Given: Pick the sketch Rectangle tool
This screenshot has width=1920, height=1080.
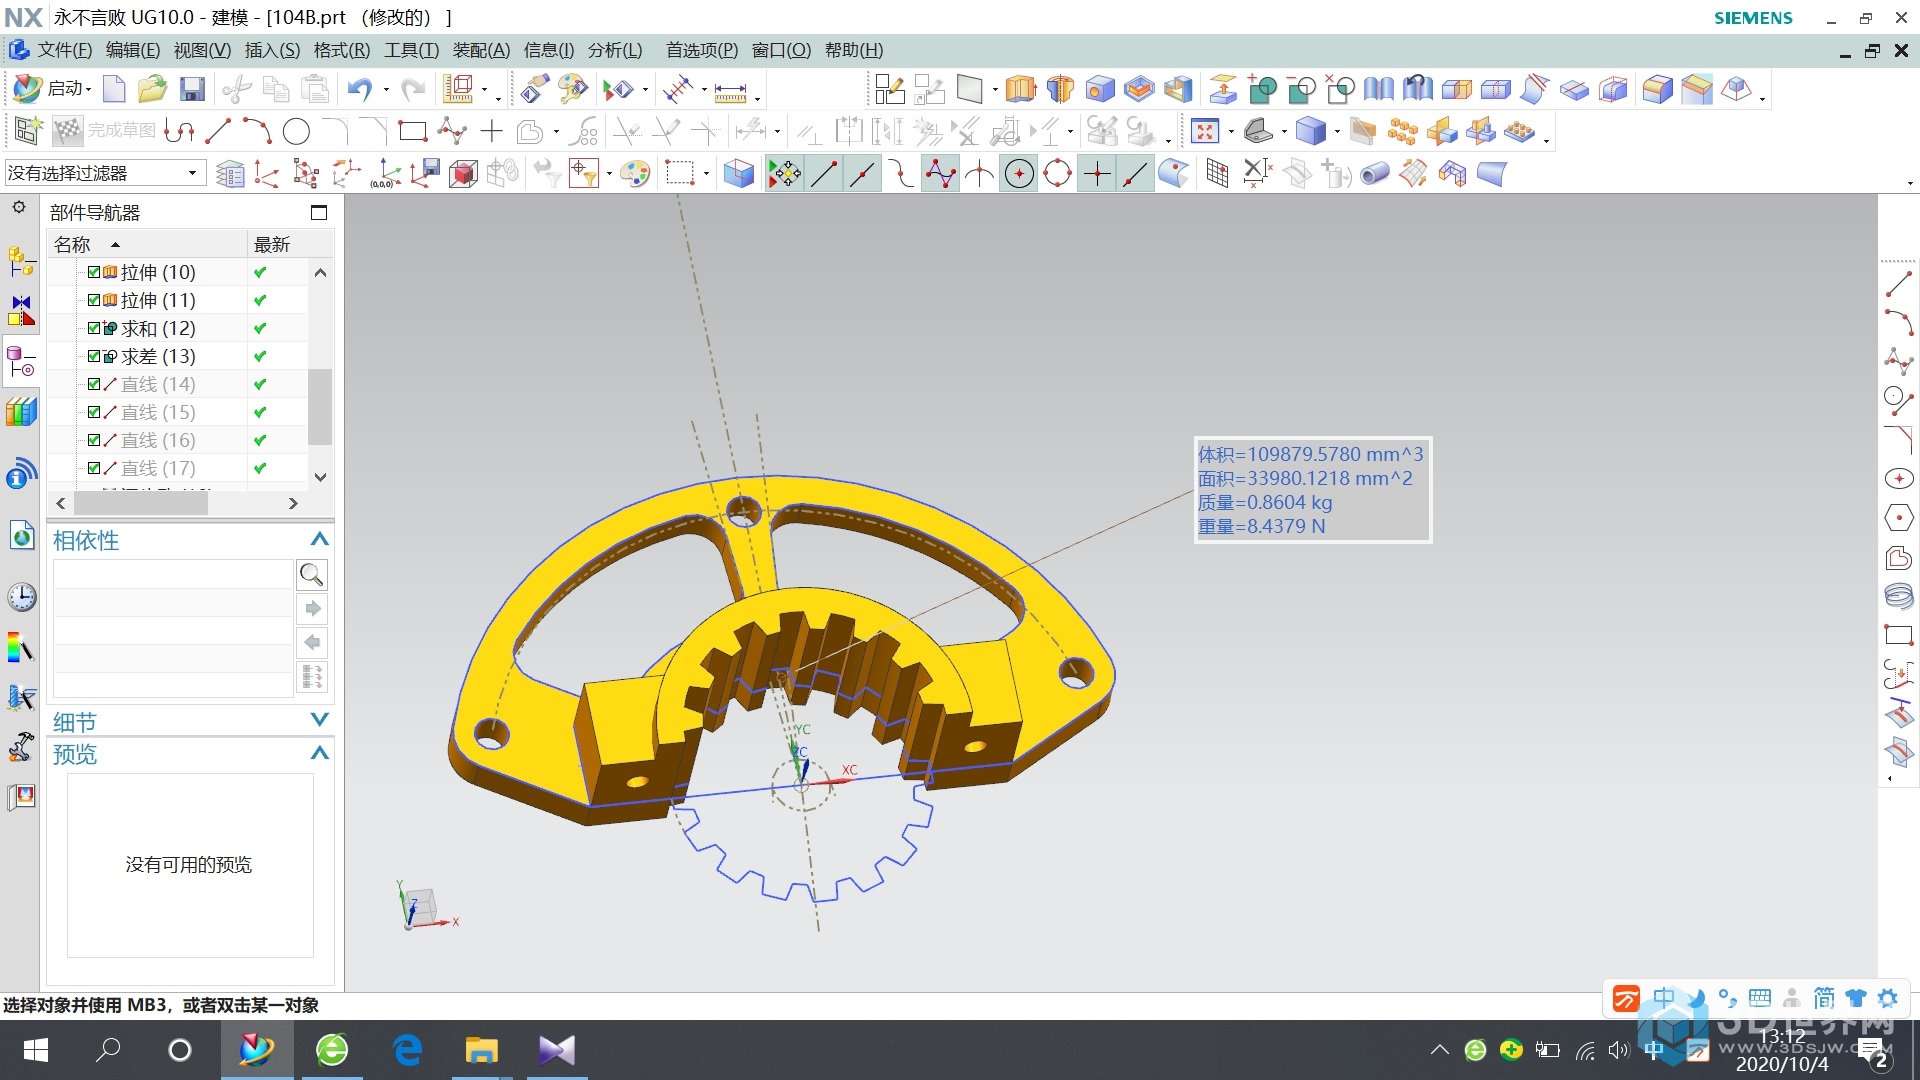Looking at the screenshot, I should 412,131.
